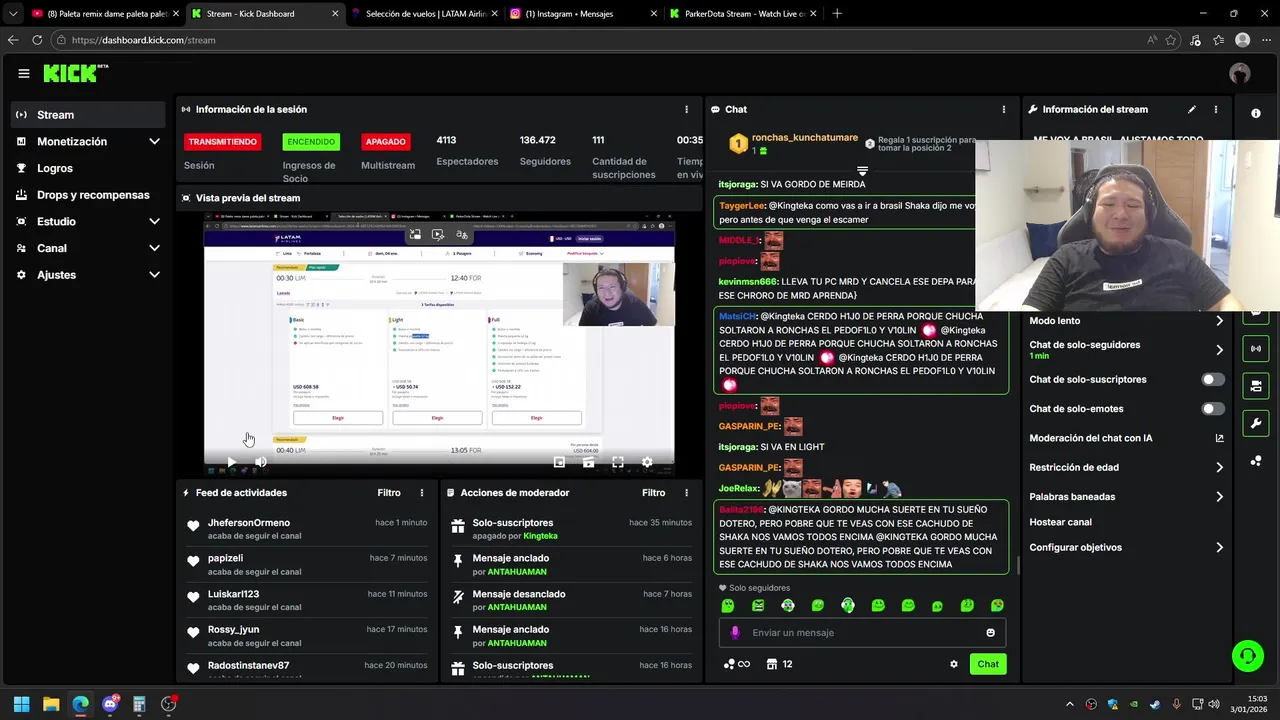Open the Chat panel three-dot menu
The height and width of the screenshot is (720, 1280).
[x=1004, y=109]
